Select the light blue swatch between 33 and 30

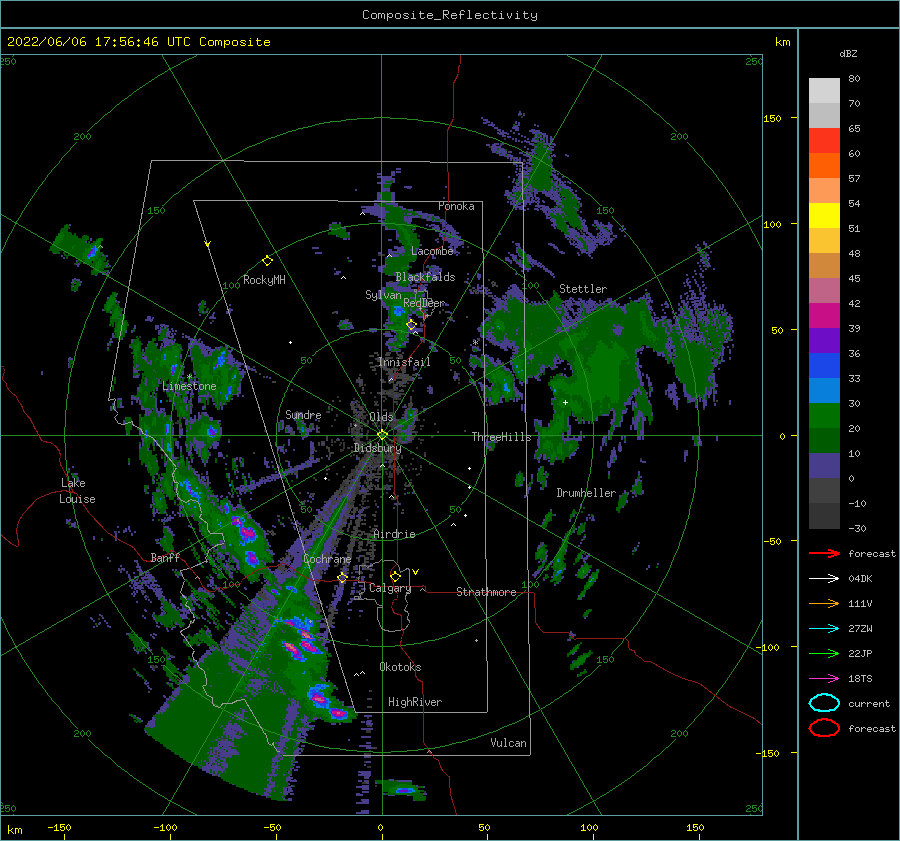click(824, 390)
